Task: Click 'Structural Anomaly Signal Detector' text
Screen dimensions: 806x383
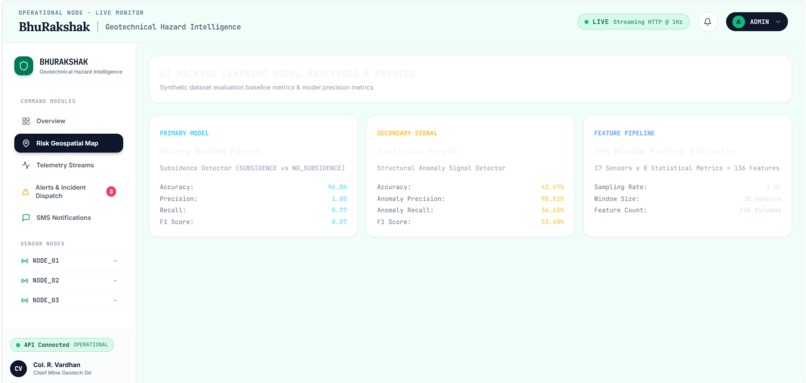Action: [441, 168]
